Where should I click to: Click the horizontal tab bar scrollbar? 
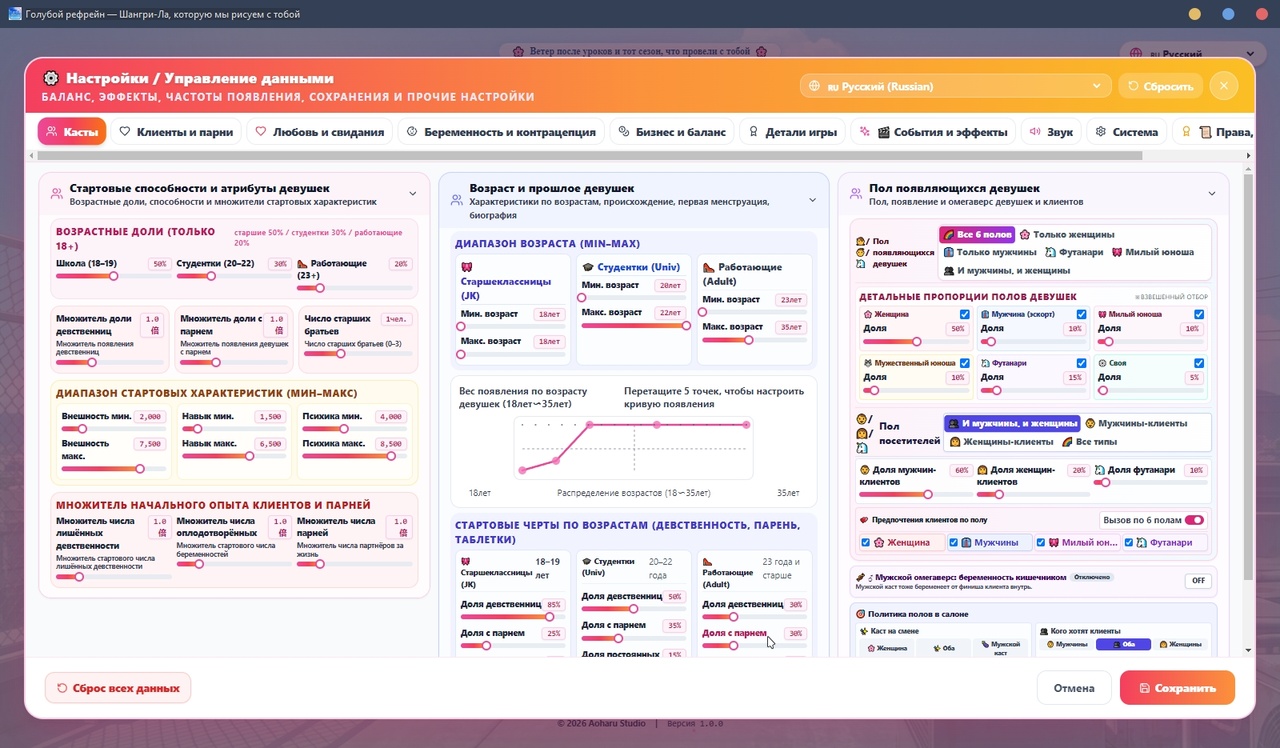click(x=588, y=156)
